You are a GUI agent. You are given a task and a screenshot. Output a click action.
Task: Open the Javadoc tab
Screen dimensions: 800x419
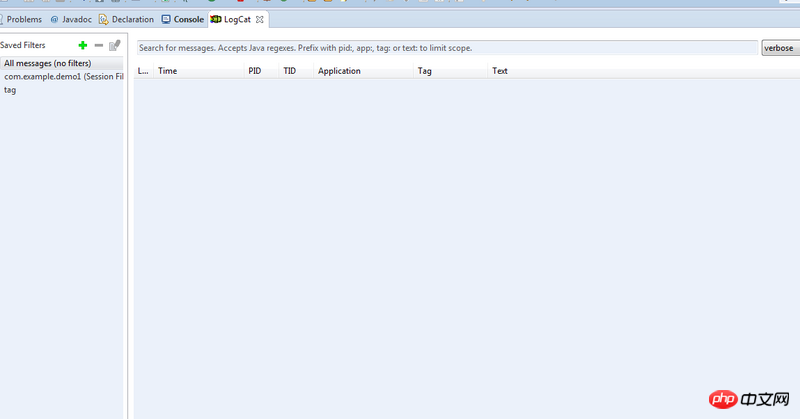71,19
